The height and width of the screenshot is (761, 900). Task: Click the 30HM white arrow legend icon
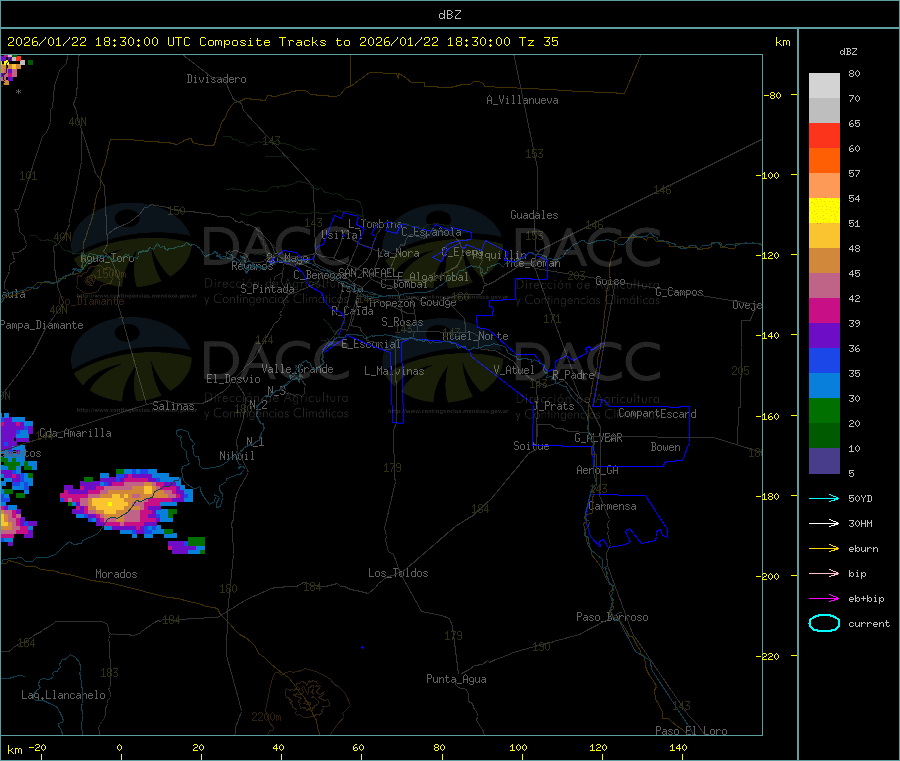824,523
